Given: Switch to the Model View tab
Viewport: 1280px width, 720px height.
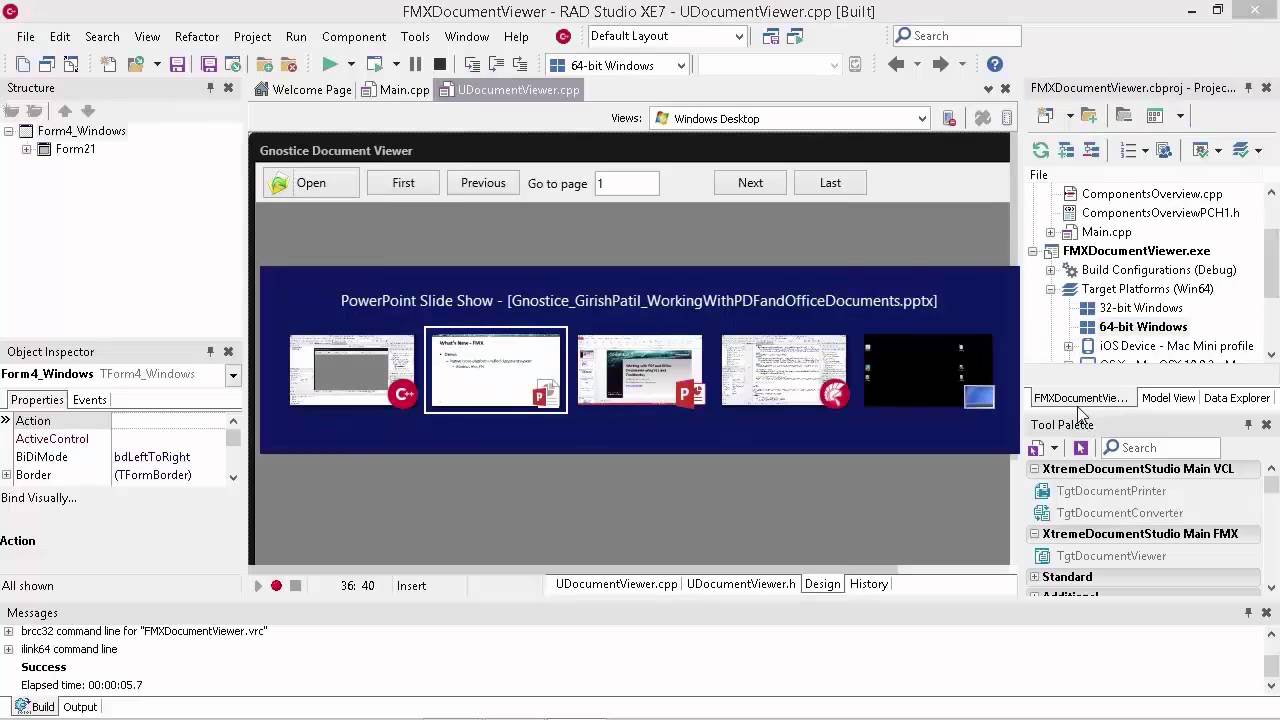Looking at the screenshot, I should coord(1168,398).
